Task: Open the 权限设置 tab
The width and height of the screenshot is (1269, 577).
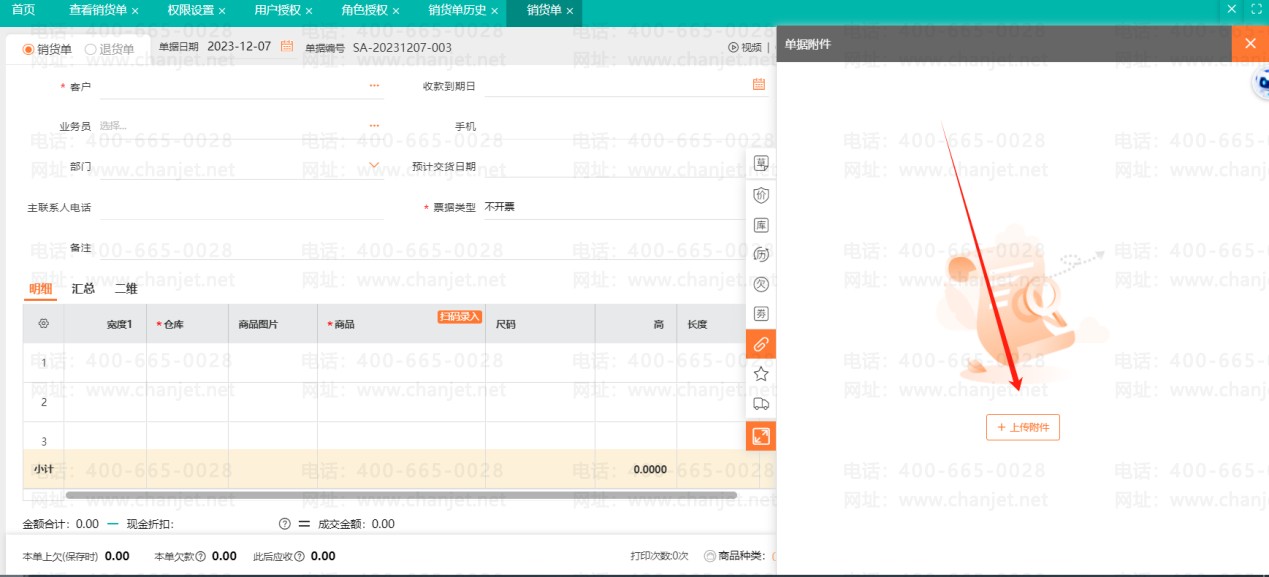Action: point(190,10)
